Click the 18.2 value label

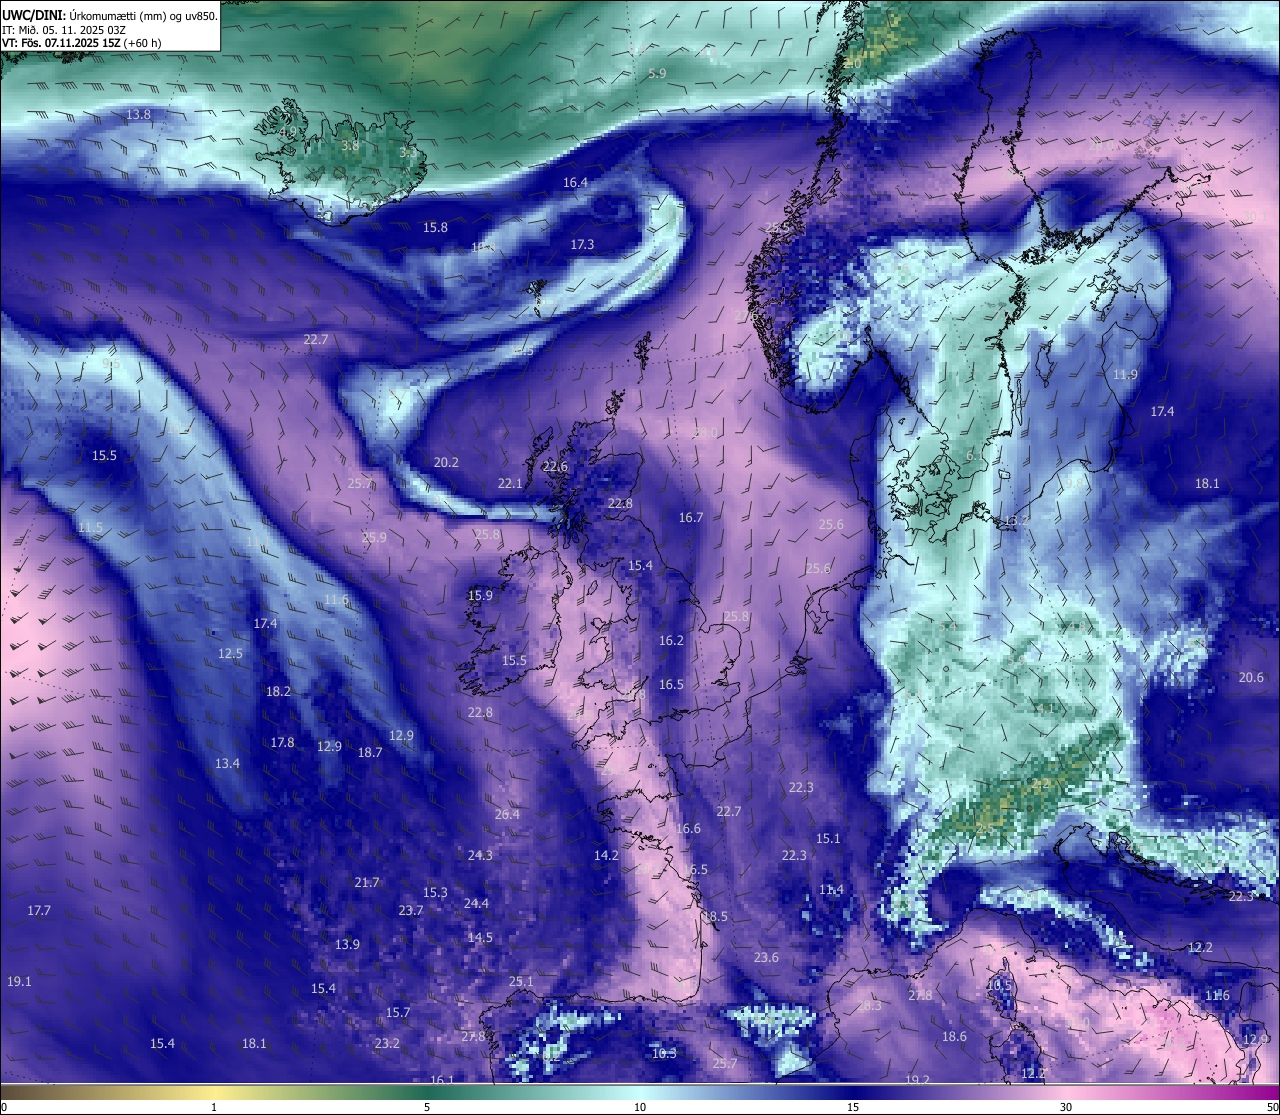click(278, 692)
